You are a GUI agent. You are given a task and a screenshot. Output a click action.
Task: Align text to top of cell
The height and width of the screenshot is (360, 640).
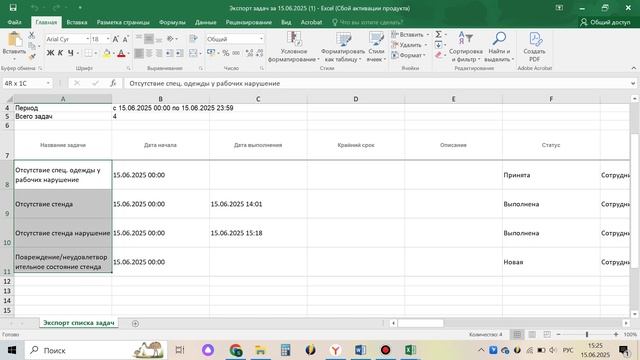139,39
